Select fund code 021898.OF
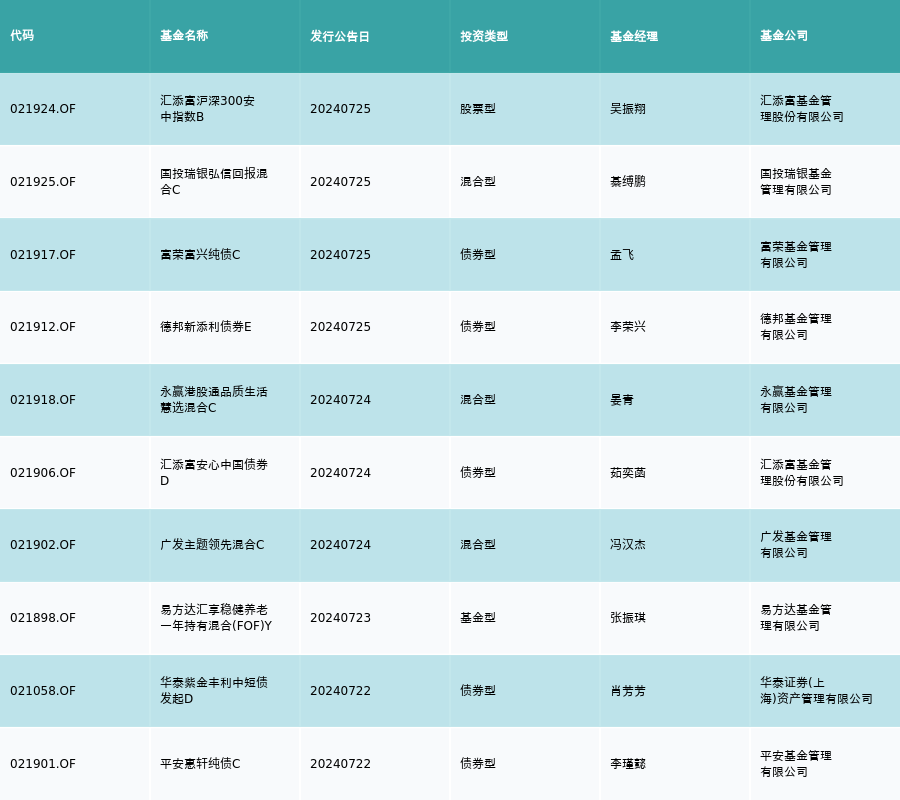The height and width of the screenshot is (800, 900). [42, 618]
